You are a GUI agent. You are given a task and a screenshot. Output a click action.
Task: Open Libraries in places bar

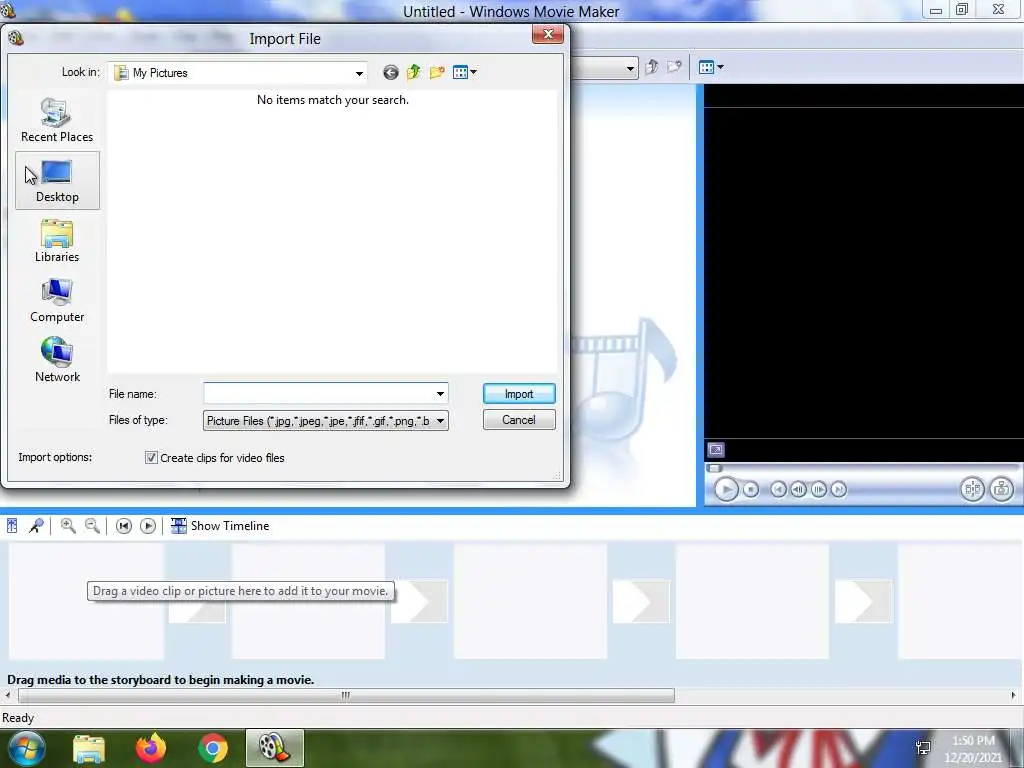pyautogui.click(x=57, y=241)
